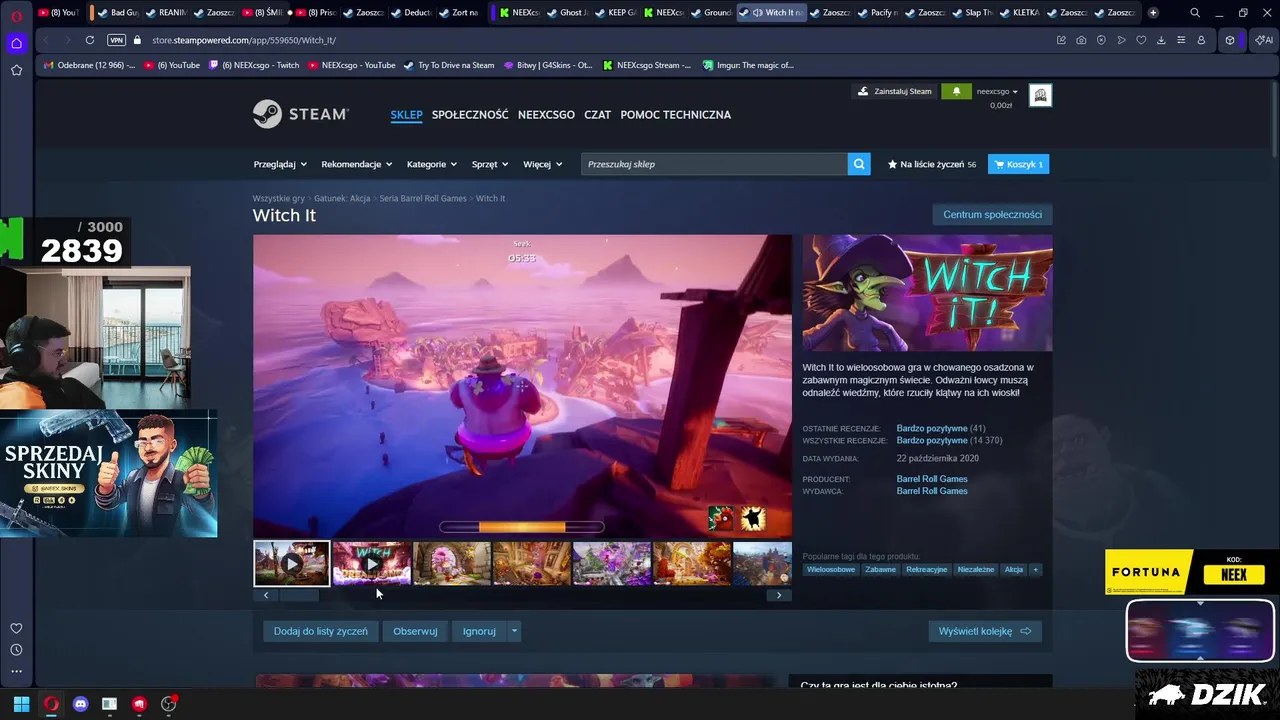This screenshot has width=1280, height=720.
Task: Click Opera icon in taskbar
Action: point(51,704)
